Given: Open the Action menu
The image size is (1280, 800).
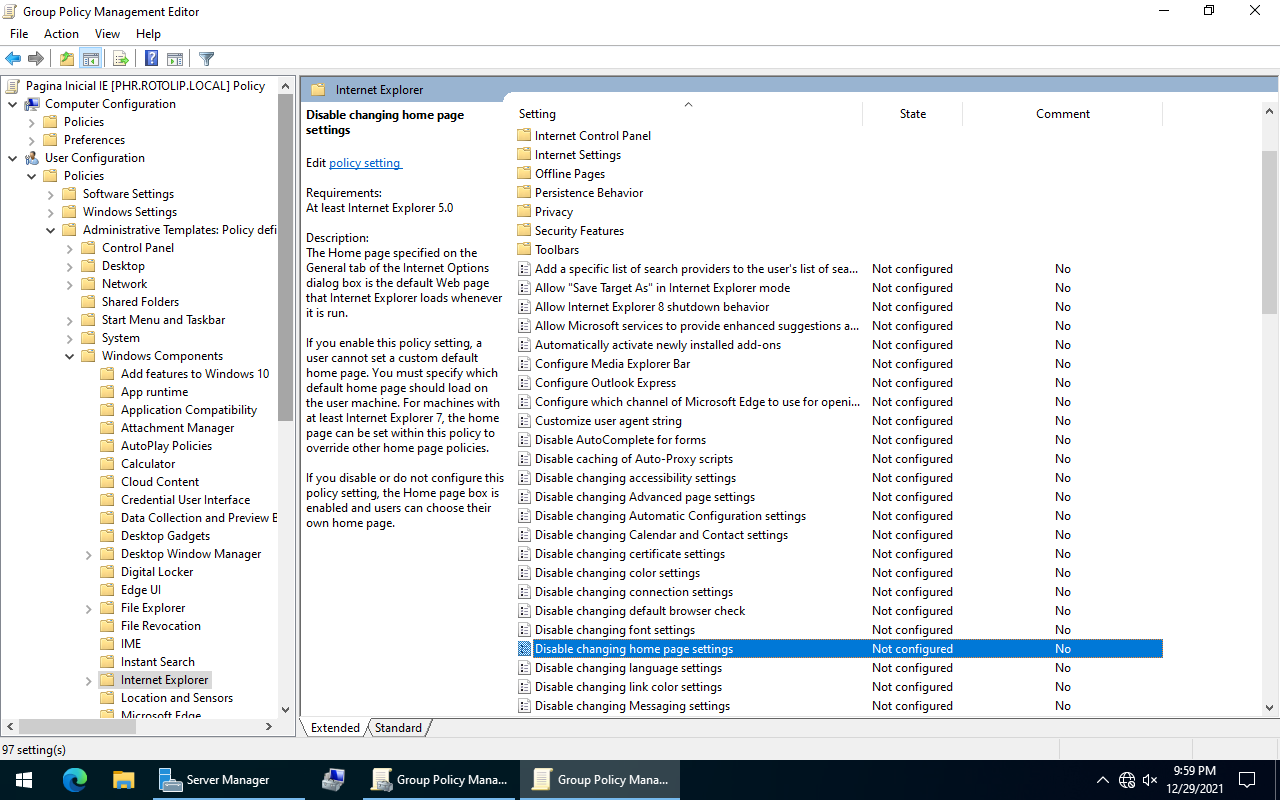Looking at the screenshot, I should click(x=61, y=34).
